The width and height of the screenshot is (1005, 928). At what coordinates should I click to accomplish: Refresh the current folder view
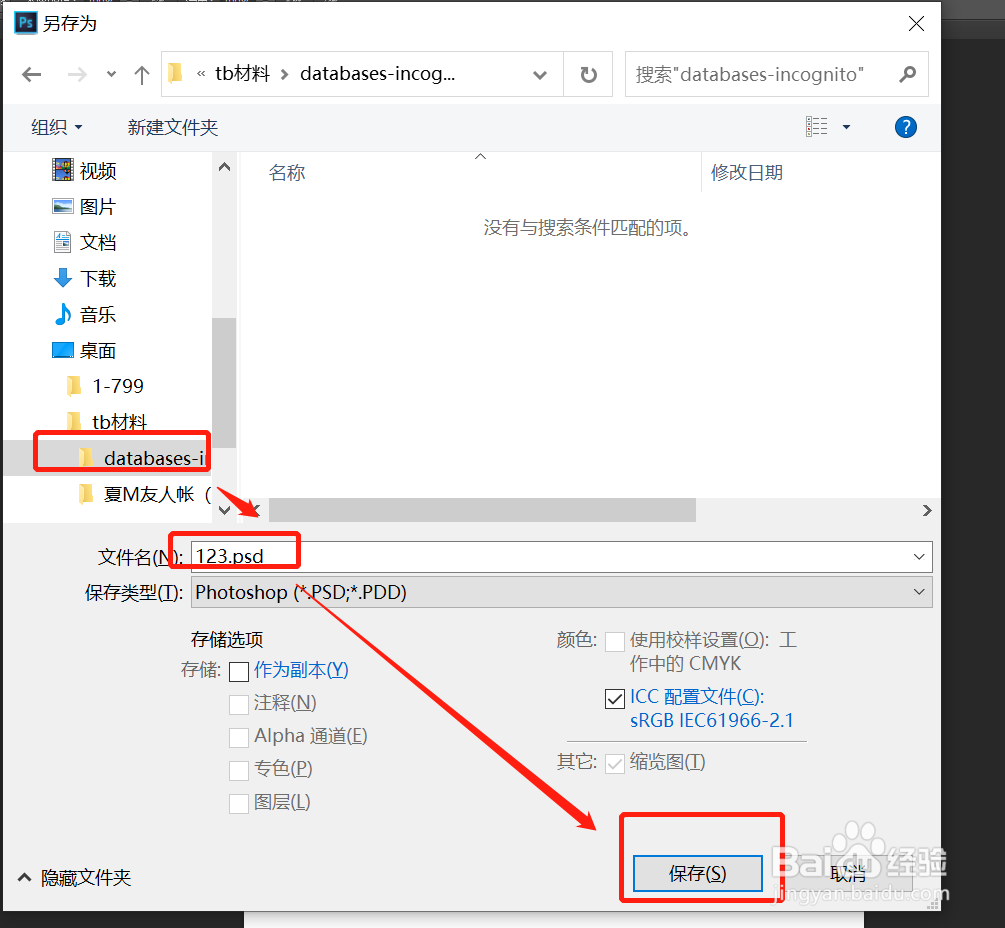[588, 73]
